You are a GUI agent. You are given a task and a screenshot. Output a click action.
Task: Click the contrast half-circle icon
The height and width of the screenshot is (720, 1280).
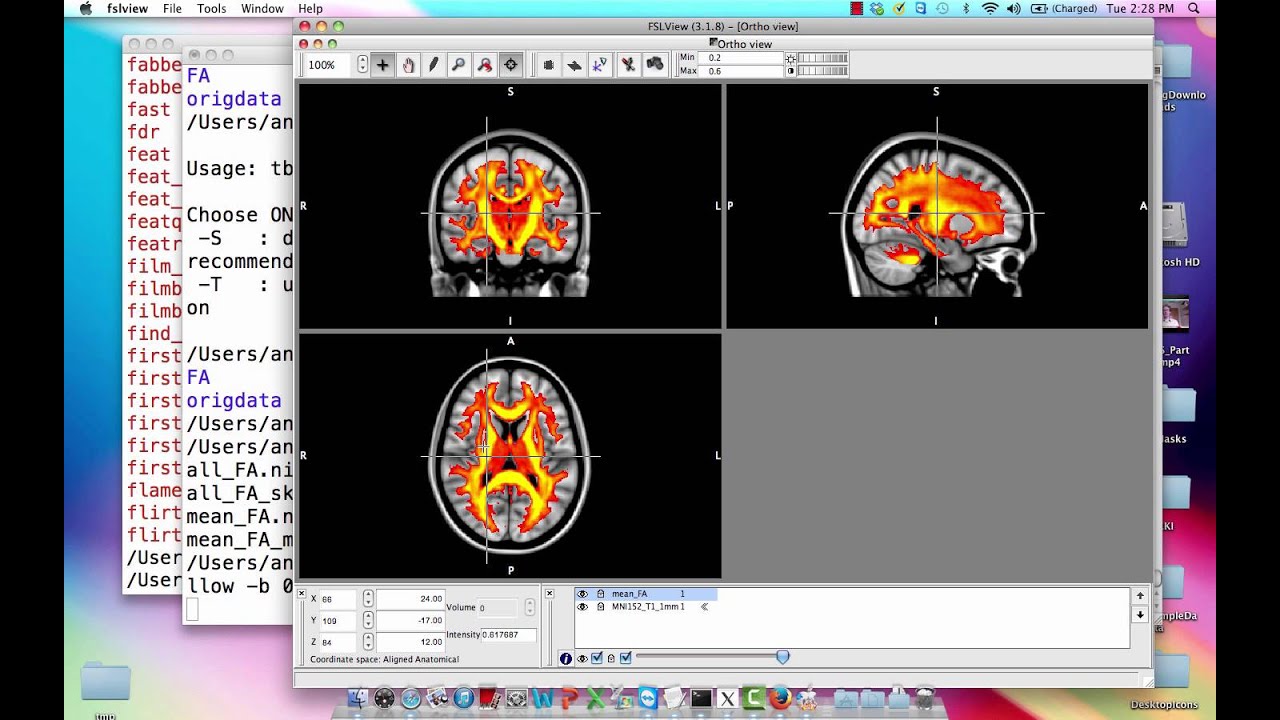[x=791, y=71]
